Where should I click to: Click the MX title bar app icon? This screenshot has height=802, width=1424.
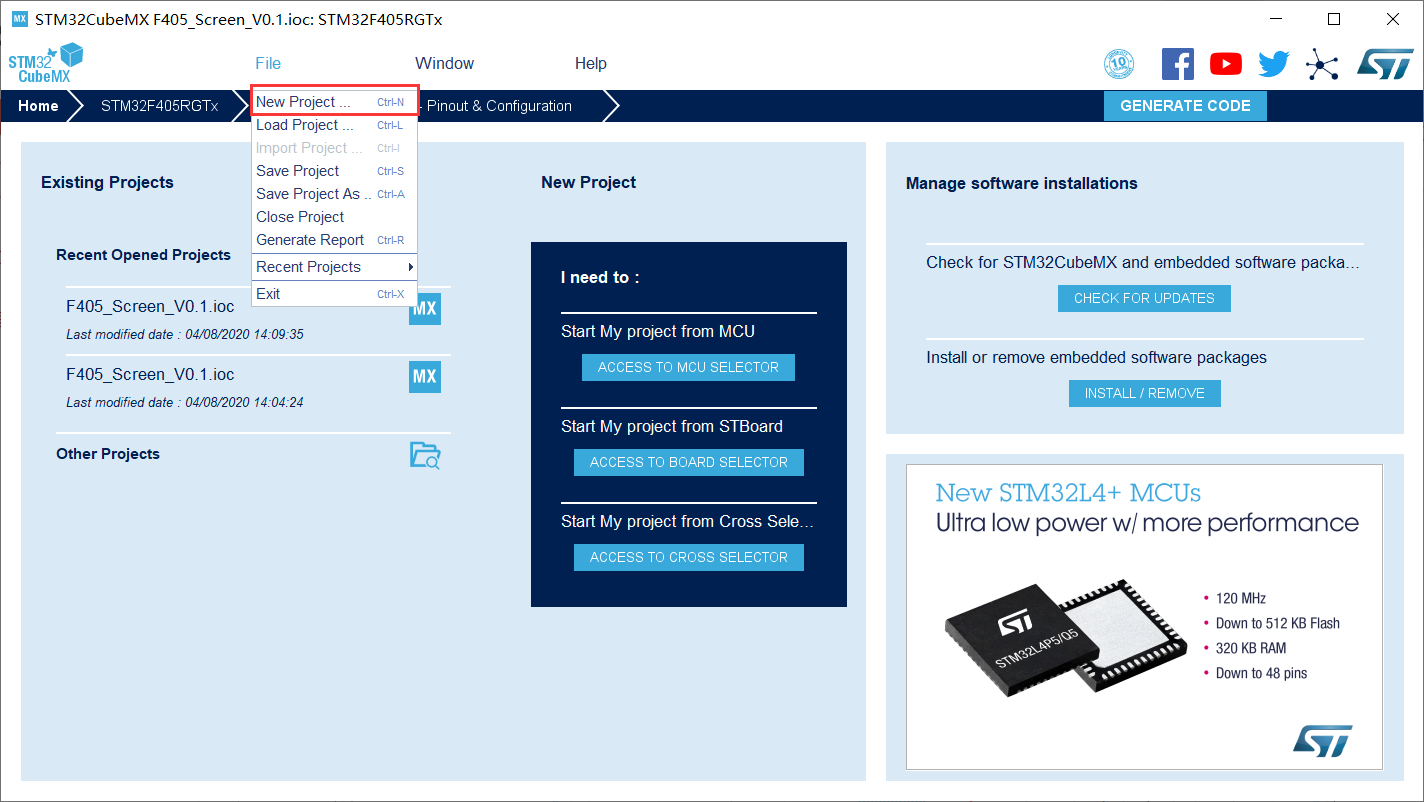pos(19,19)
